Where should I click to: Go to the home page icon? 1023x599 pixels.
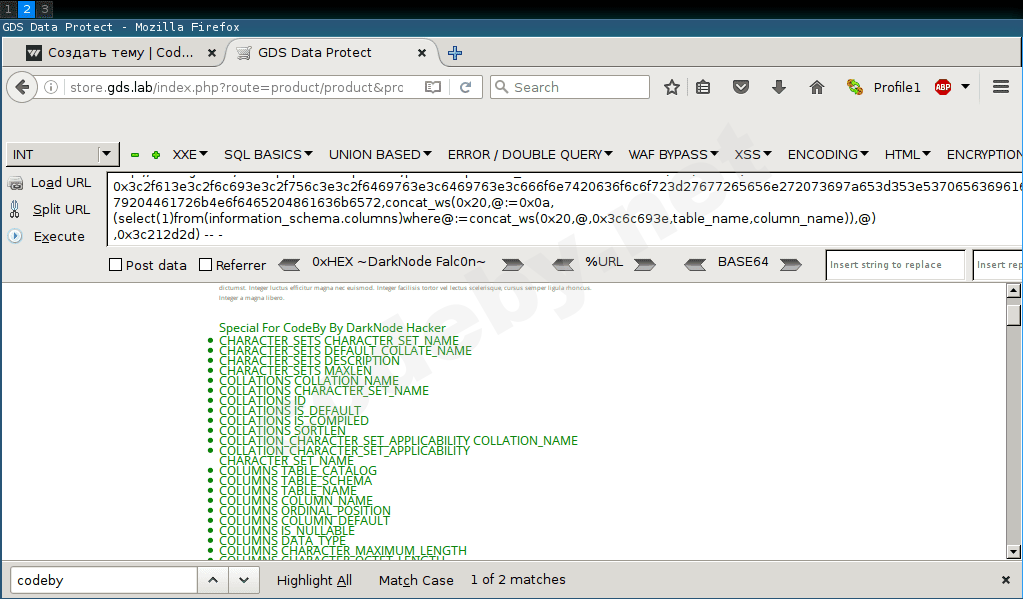click(817, 87)
